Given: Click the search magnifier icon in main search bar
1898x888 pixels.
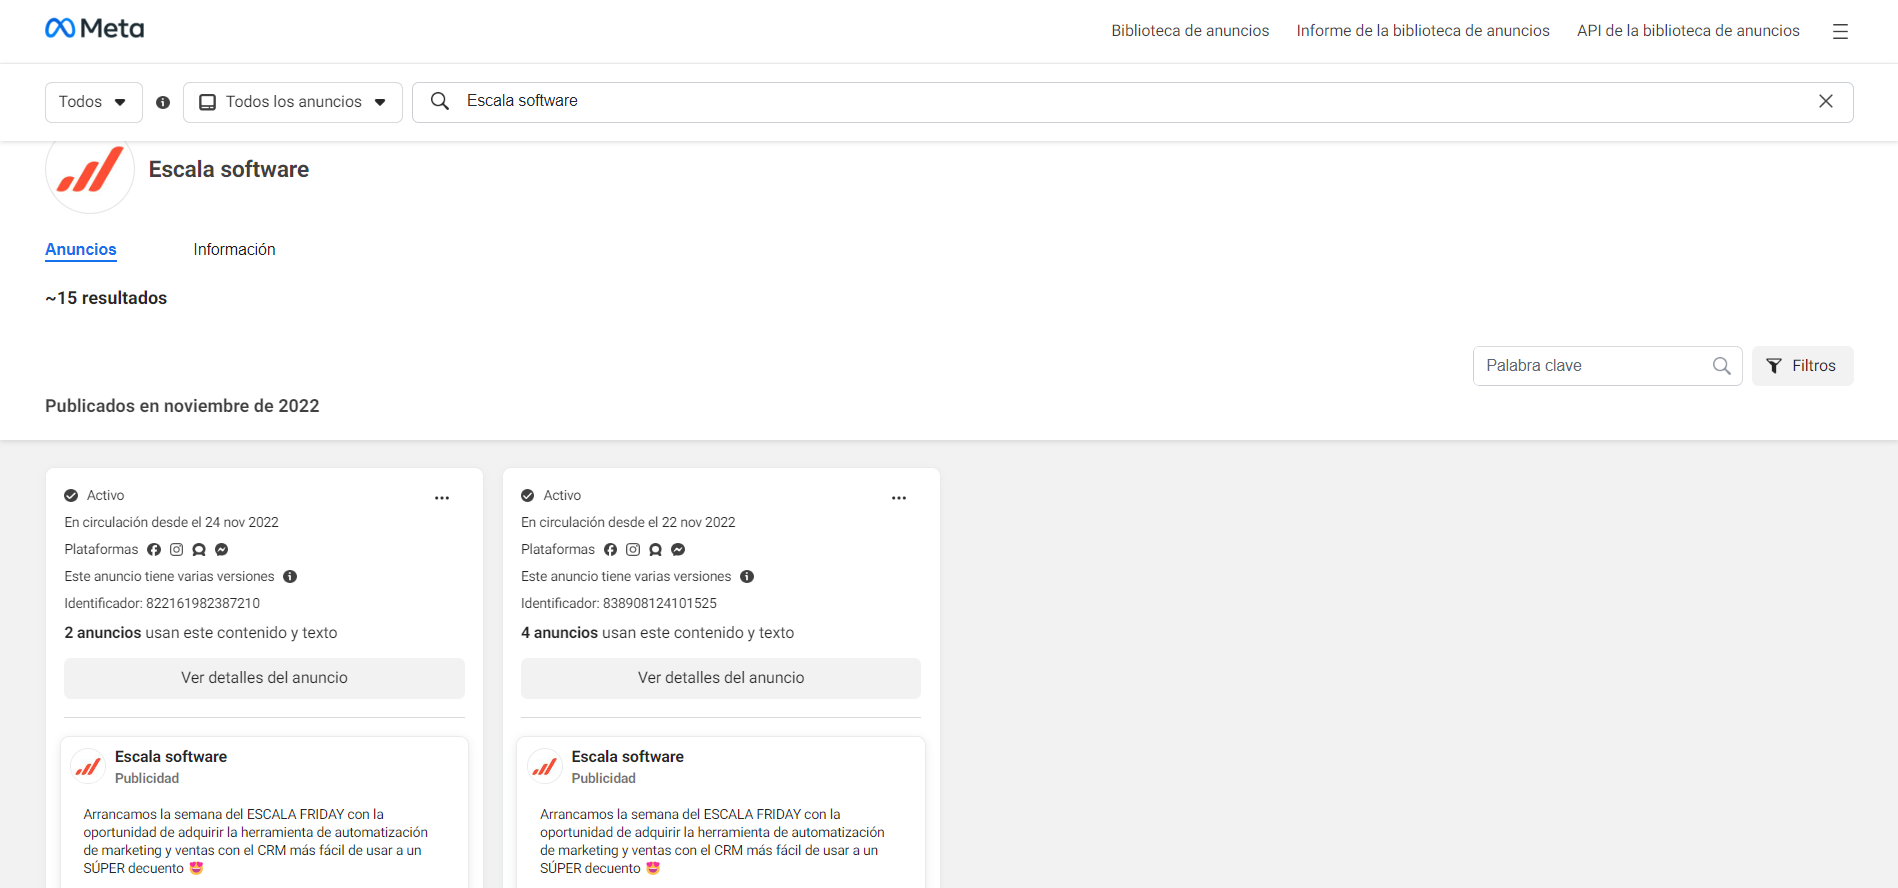Looking at the screenshot, I should (x=439, y=101).
